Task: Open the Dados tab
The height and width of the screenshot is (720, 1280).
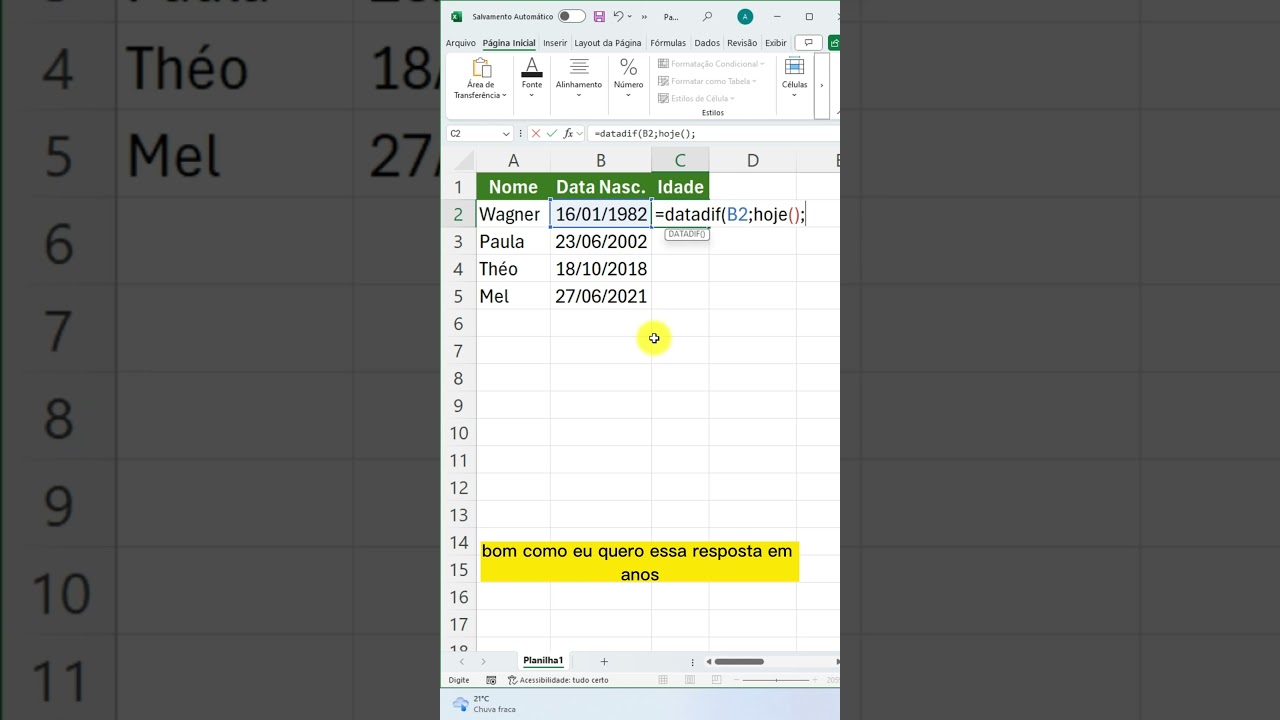Action: 707,43
